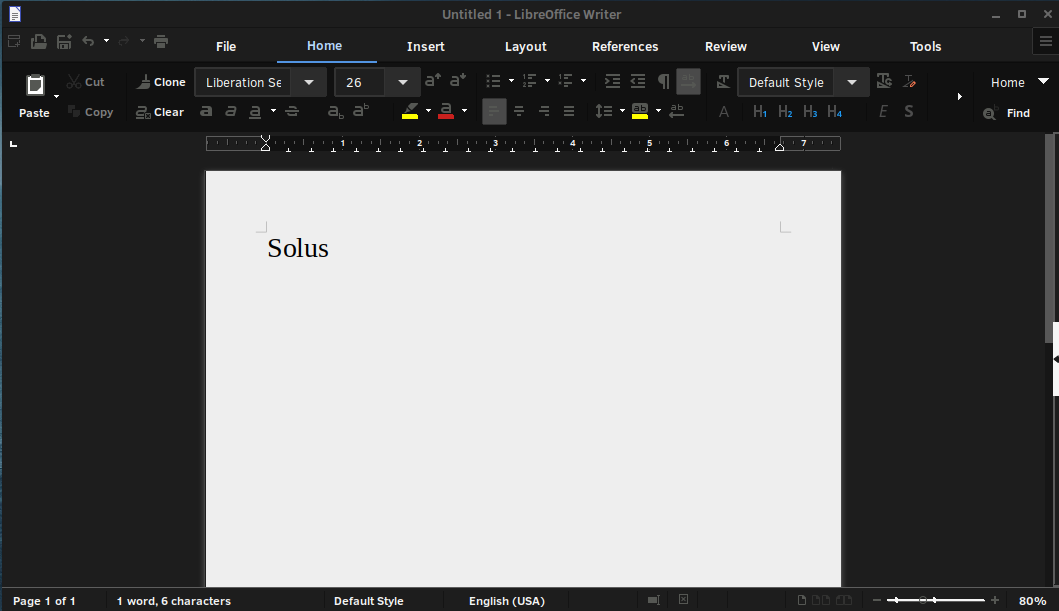Click the Clone formatting button
This screenshot has height=611, width=1059.
point(161,82)
